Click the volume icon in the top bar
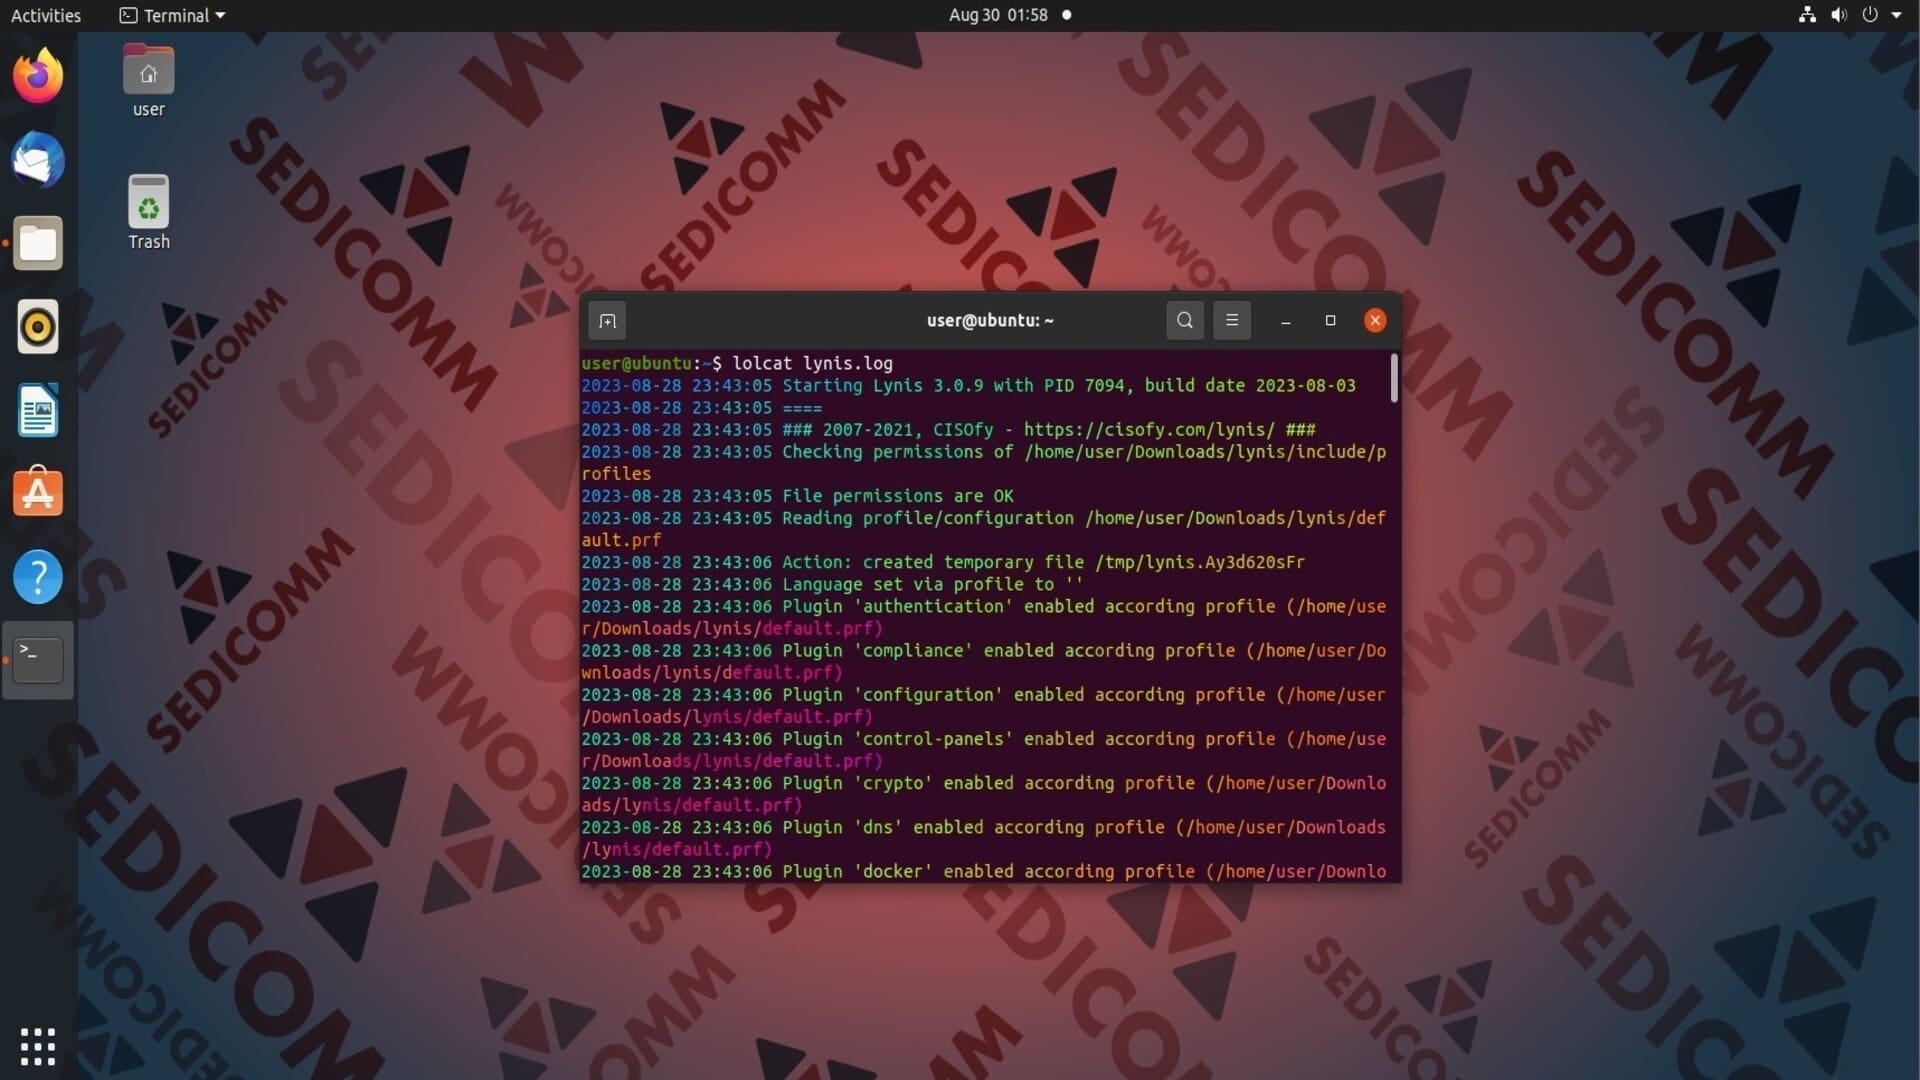Image resolution: width=1920 pixels, height=1080 pixels. [1838, 15]
